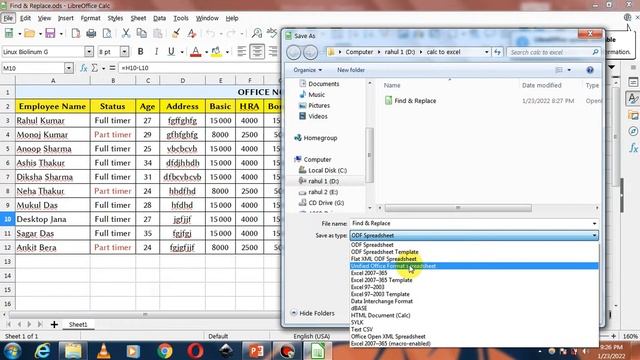Click the equals Formula icon
This screenshot has height=360, width=640.
(x=112, y=68)
